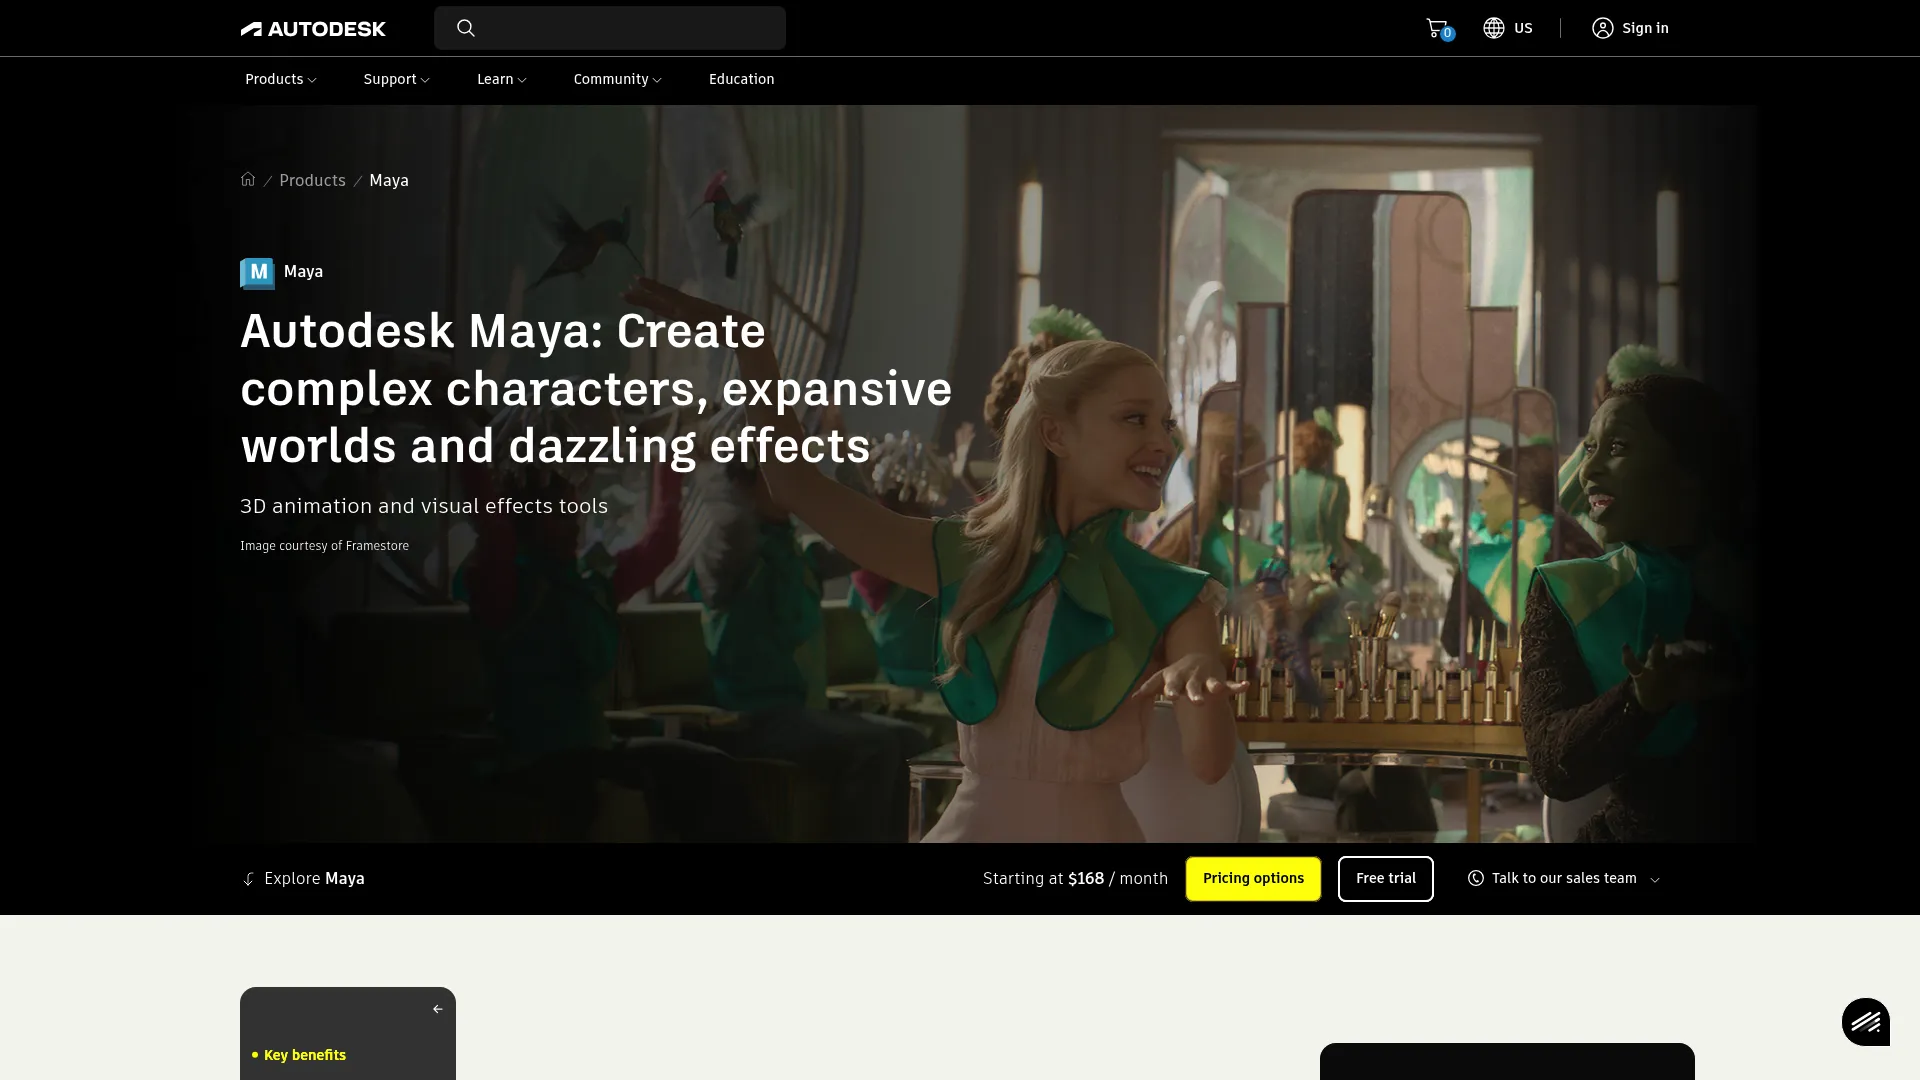Click the Maya product logo icon
Viewport: 1920px width, 1080px height.
click(258, 273)
